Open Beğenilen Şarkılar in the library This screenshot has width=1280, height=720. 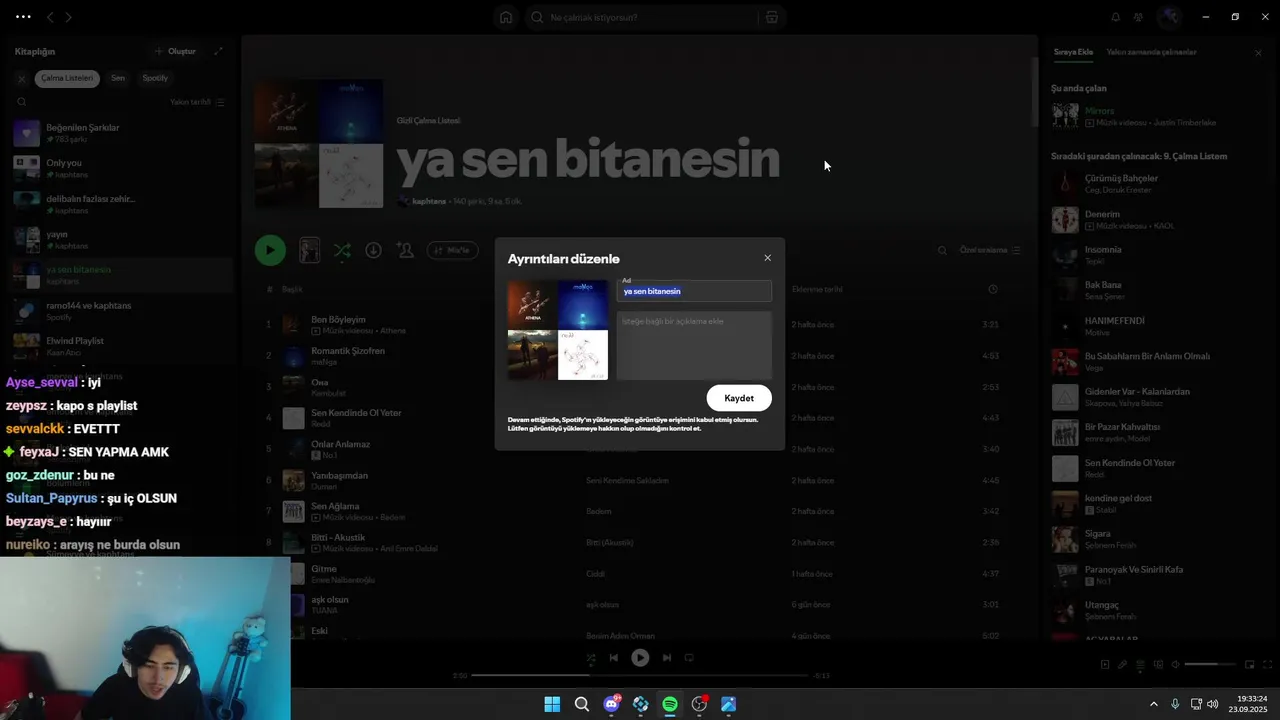[x=120, y=133]
